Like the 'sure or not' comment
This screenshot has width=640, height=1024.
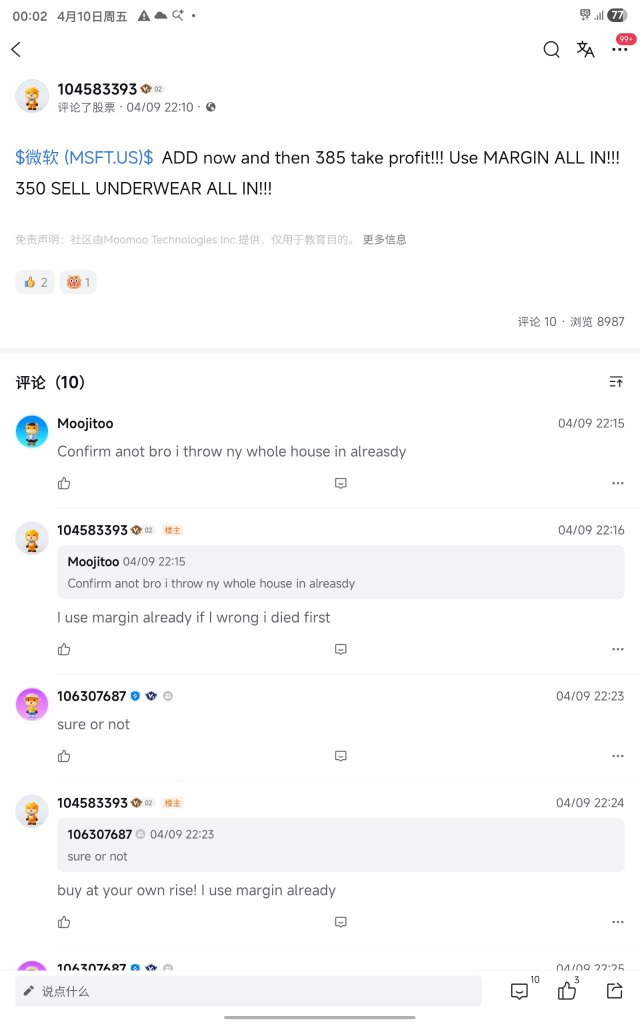(64, 756)
